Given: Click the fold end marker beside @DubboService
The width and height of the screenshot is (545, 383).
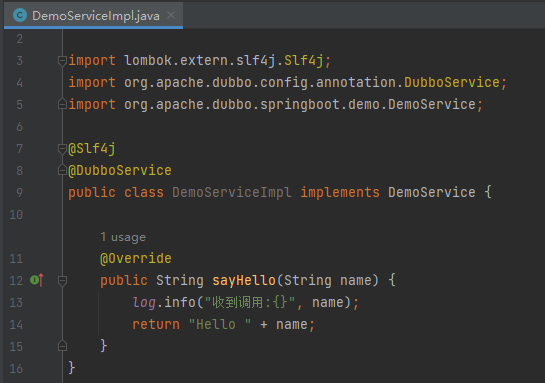Looking at the screenshot, I should point(62,170).
